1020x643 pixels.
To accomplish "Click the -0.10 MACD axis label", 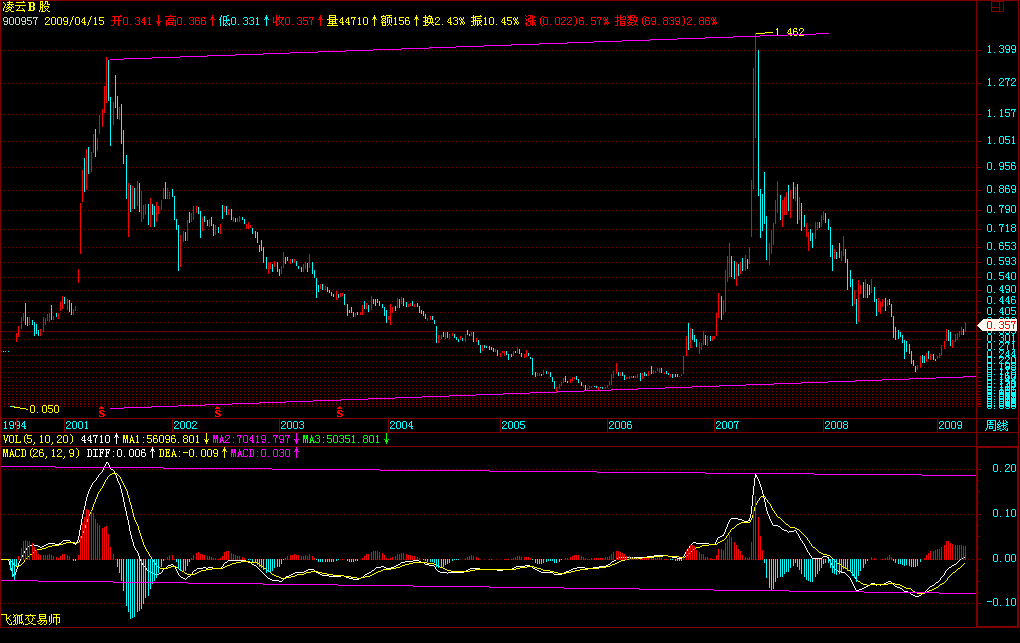I will (x=1001, y=602).
